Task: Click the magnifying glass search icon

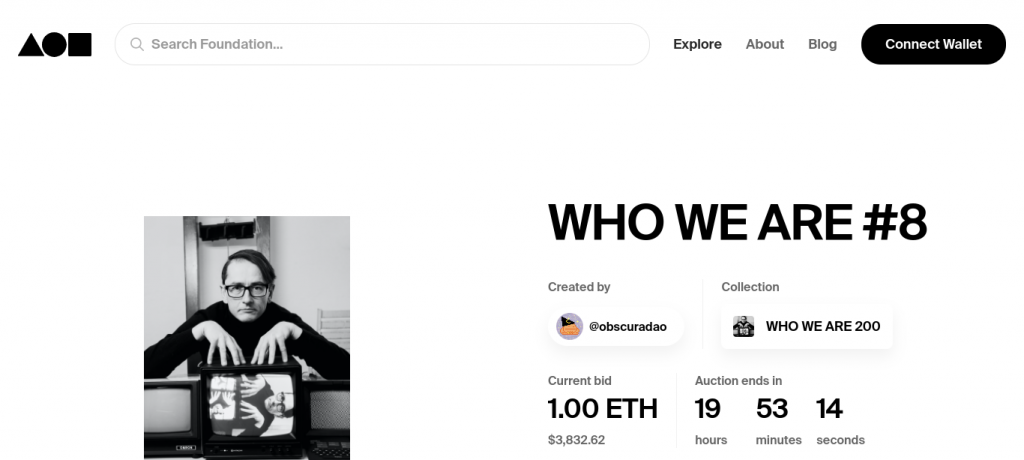Action: (x=137, y=44)
